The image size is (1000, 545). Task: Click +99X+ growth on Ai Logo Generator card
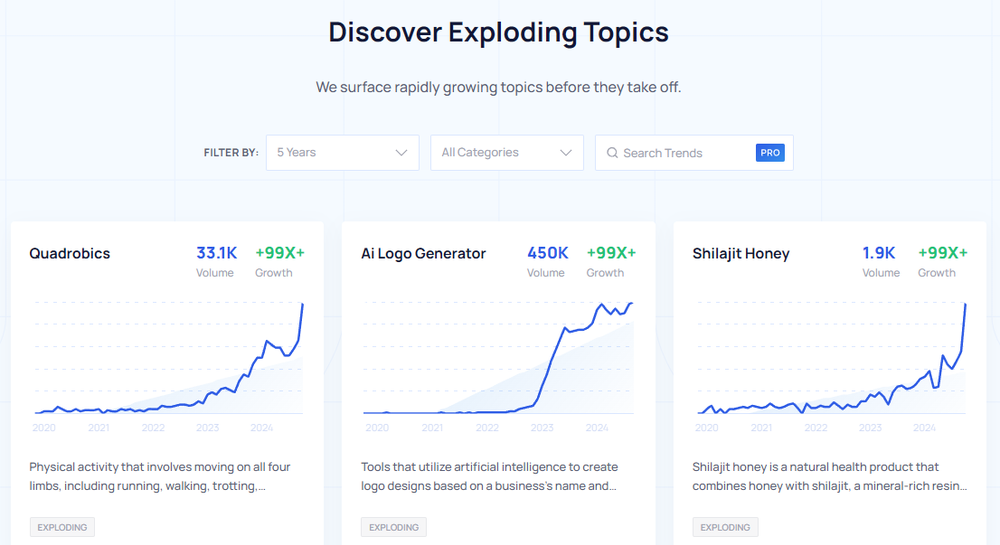click(x=611, y=253)
